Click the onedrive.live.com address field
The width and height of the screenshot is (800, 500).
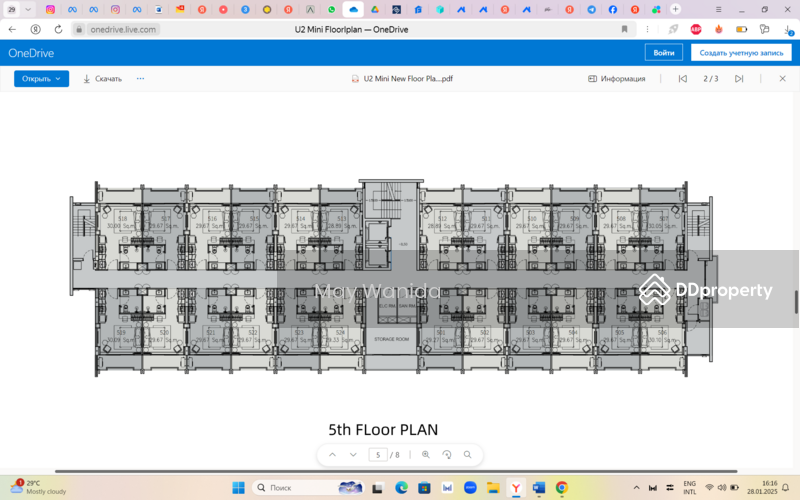[123, 30]
